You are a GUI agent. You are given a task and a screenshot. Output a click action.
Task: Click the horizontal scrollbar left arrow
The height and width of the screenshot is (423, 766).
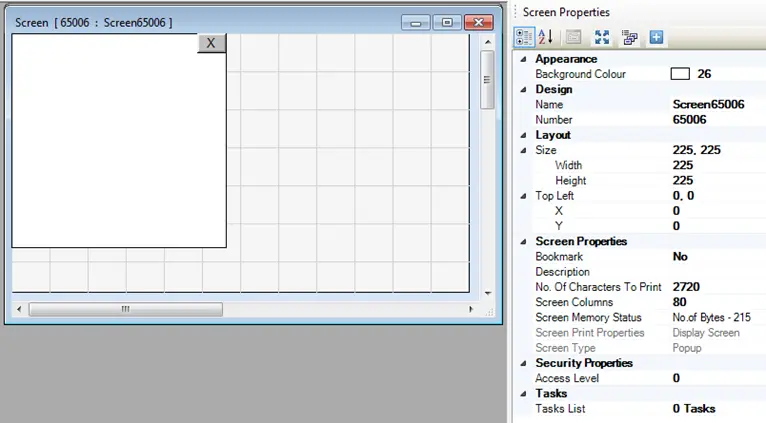(x=19, y=309)
